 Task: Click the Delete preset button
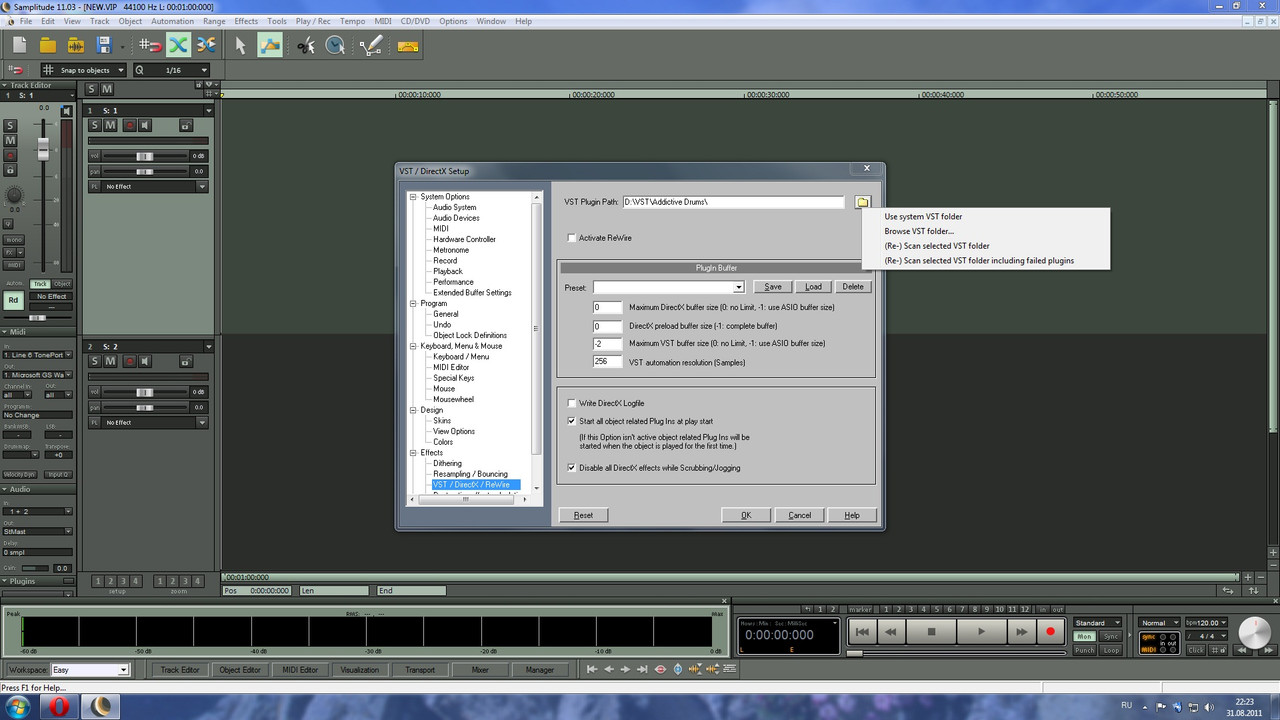click(x=853, y=287)
